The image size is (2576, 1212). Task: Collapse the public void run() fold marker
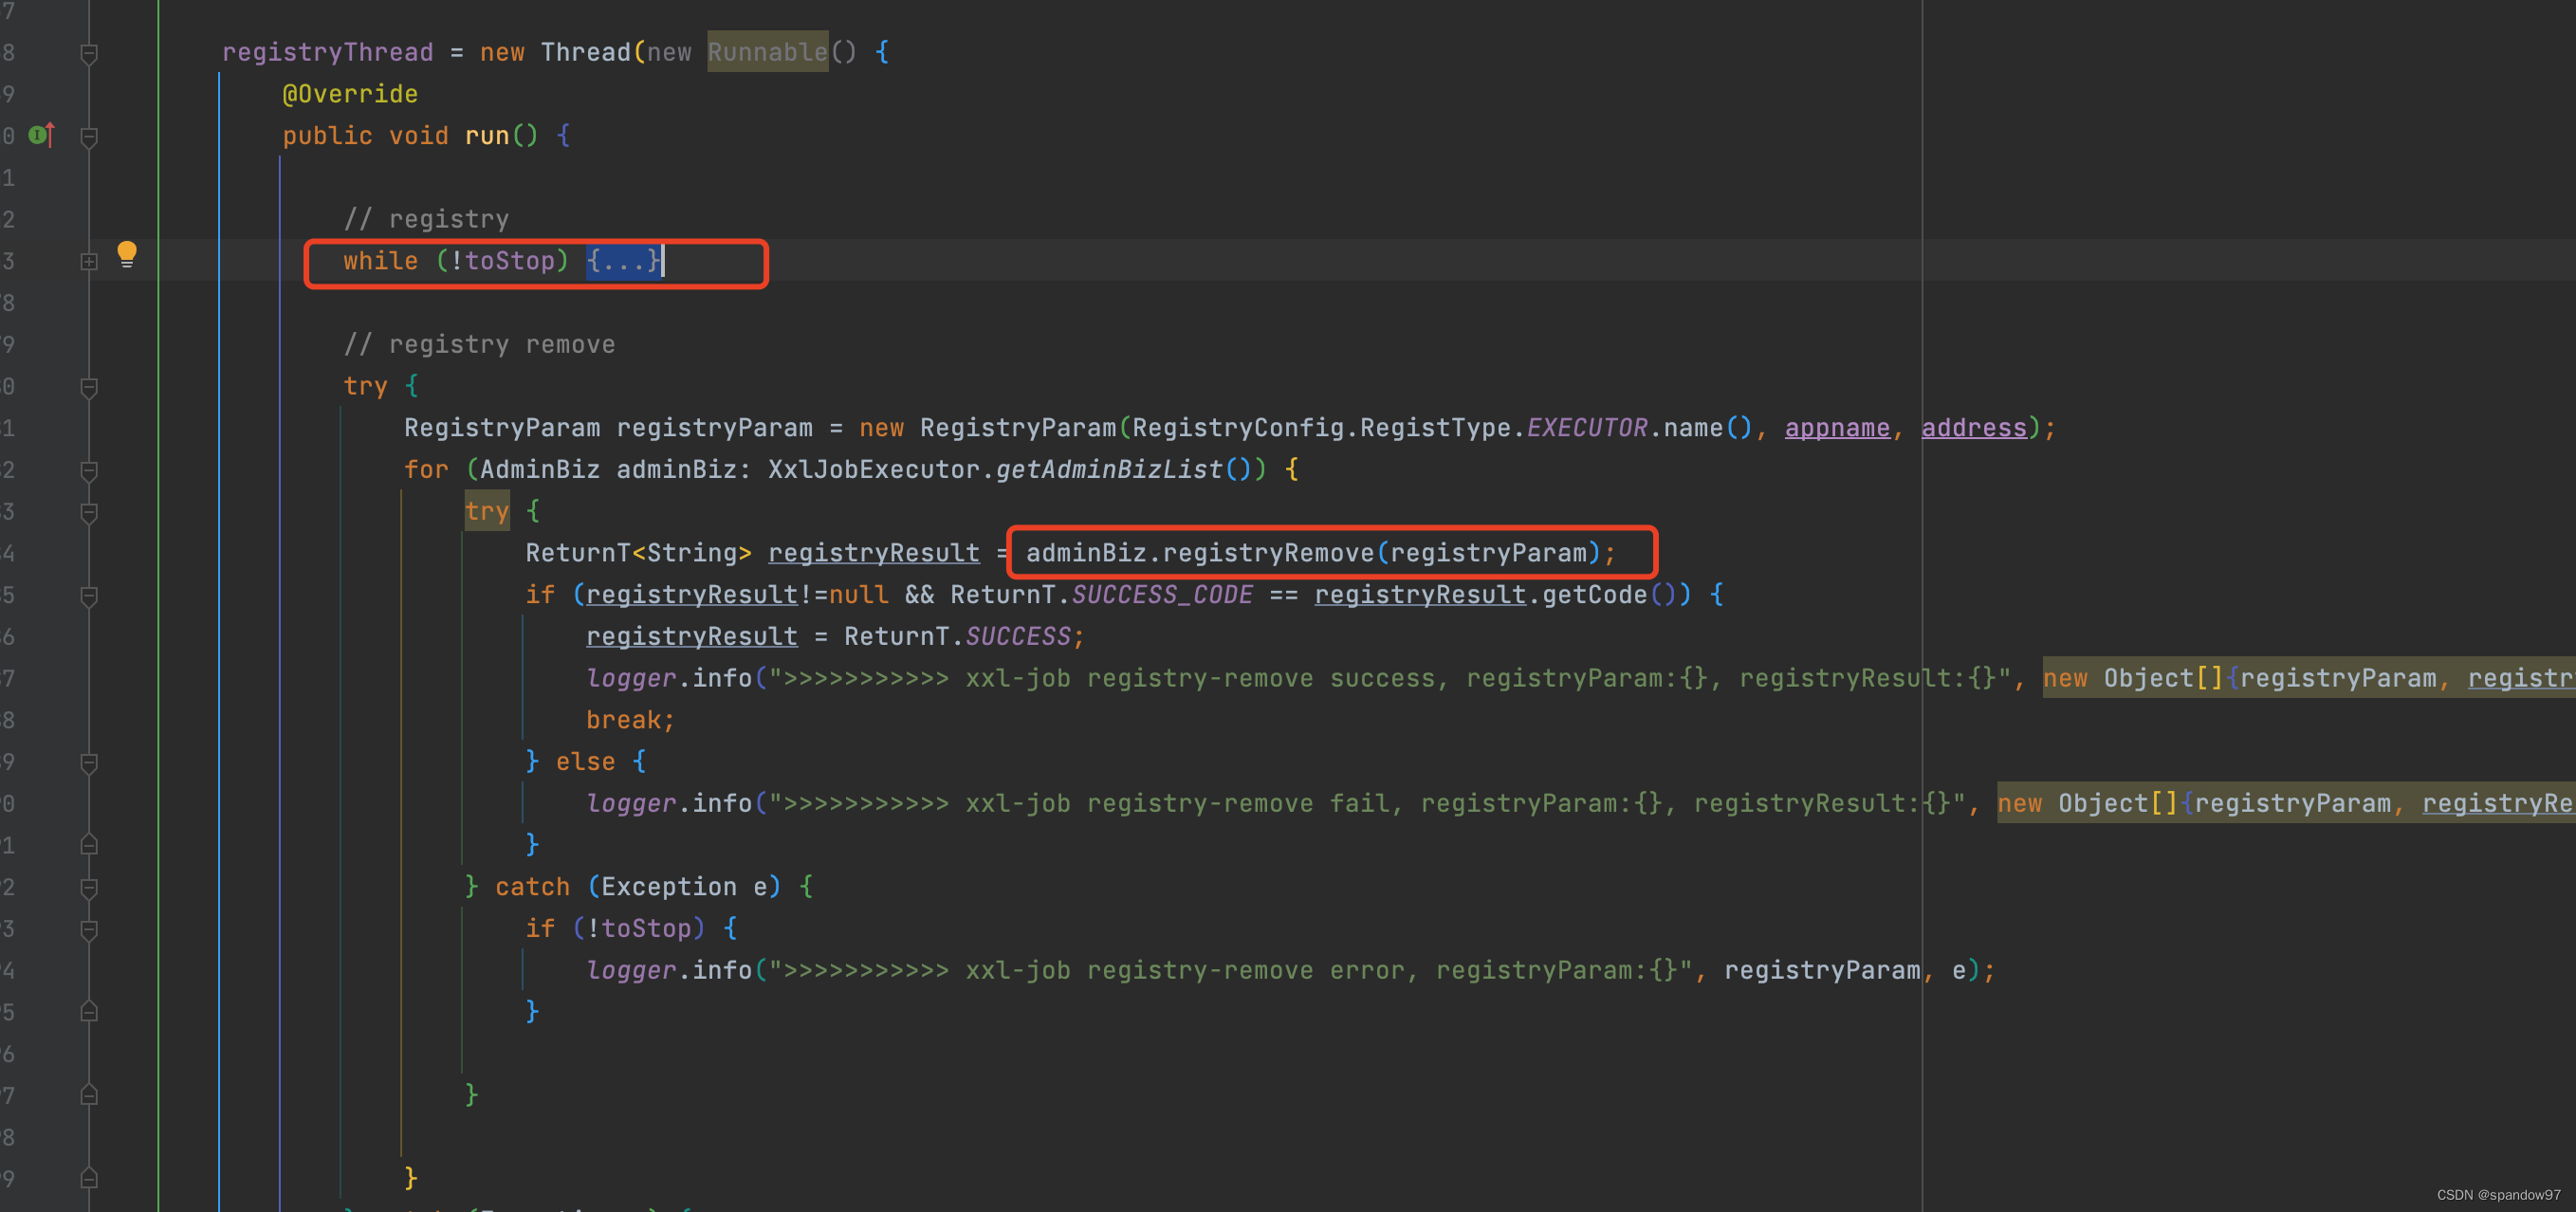89,136
